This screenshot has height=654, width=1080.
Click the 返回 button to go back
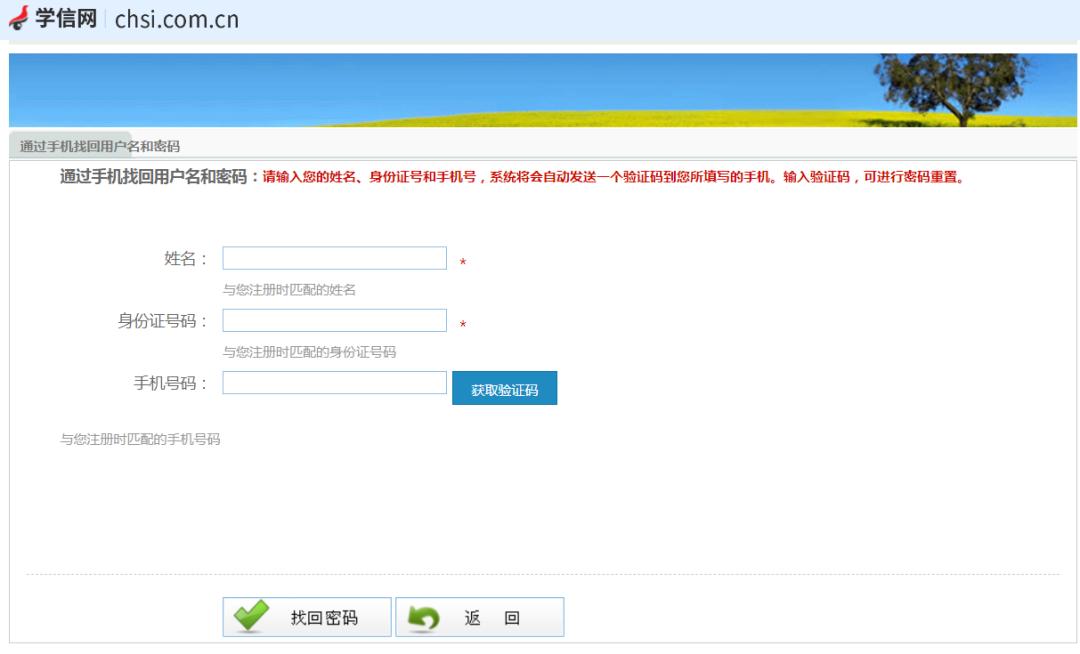tap(480, 616)
